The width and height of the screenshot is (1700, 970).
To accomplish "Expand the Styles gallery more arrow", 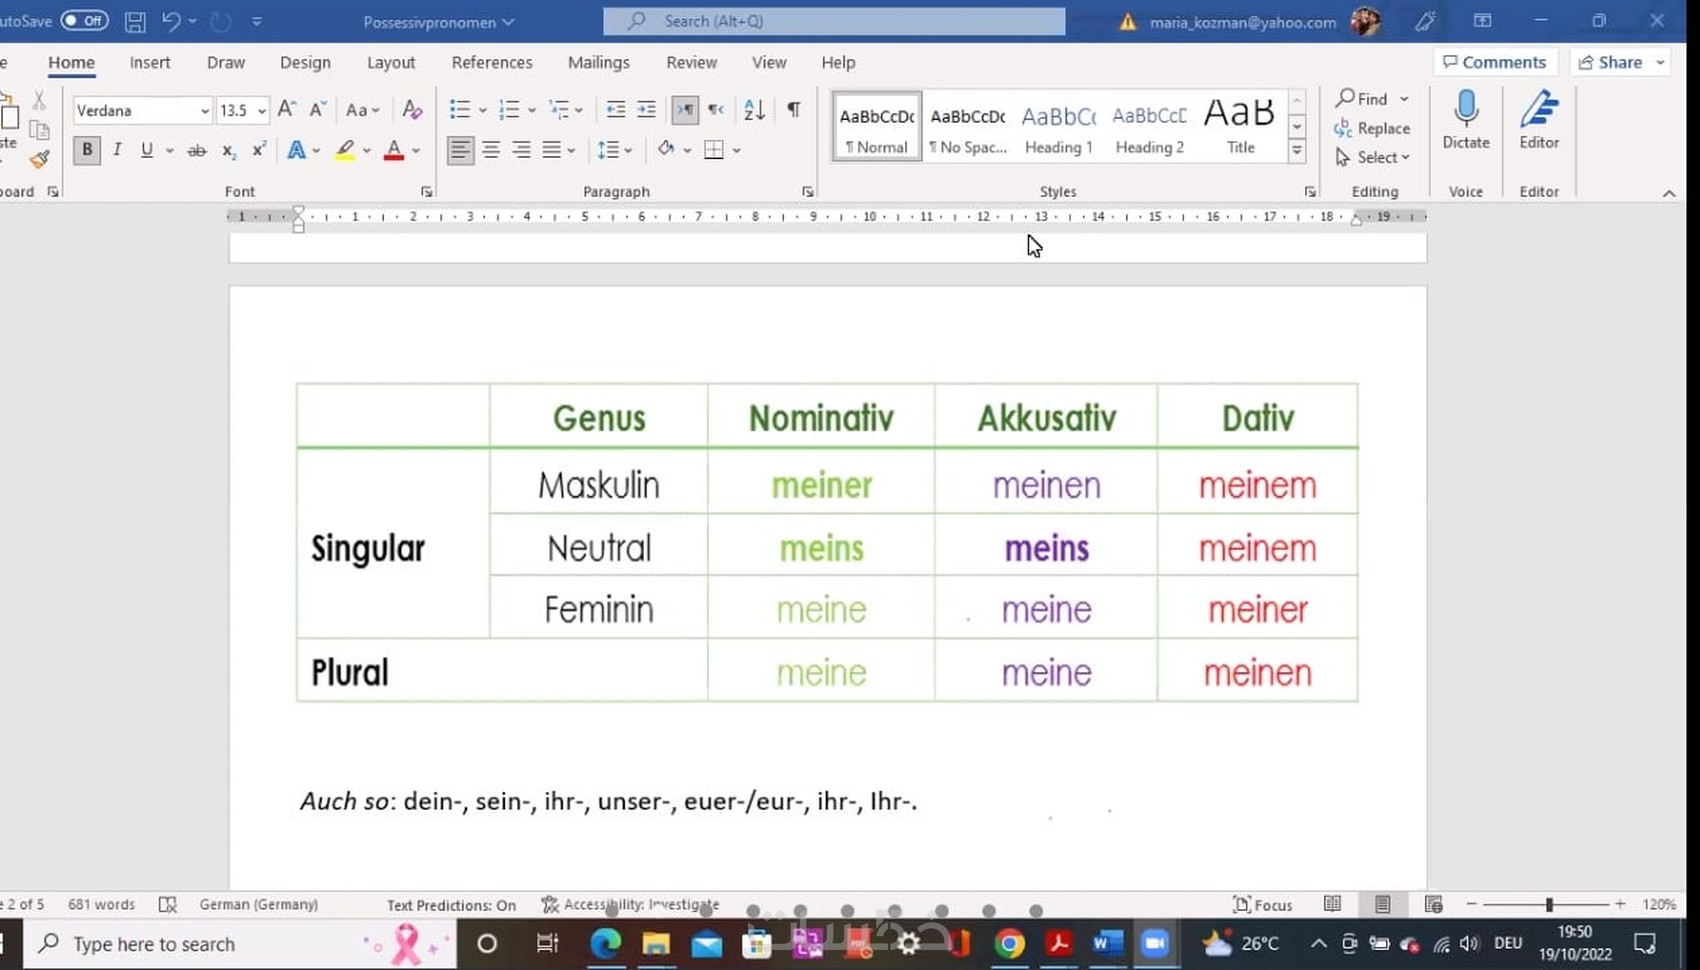I will click(x=1297, y=151).
